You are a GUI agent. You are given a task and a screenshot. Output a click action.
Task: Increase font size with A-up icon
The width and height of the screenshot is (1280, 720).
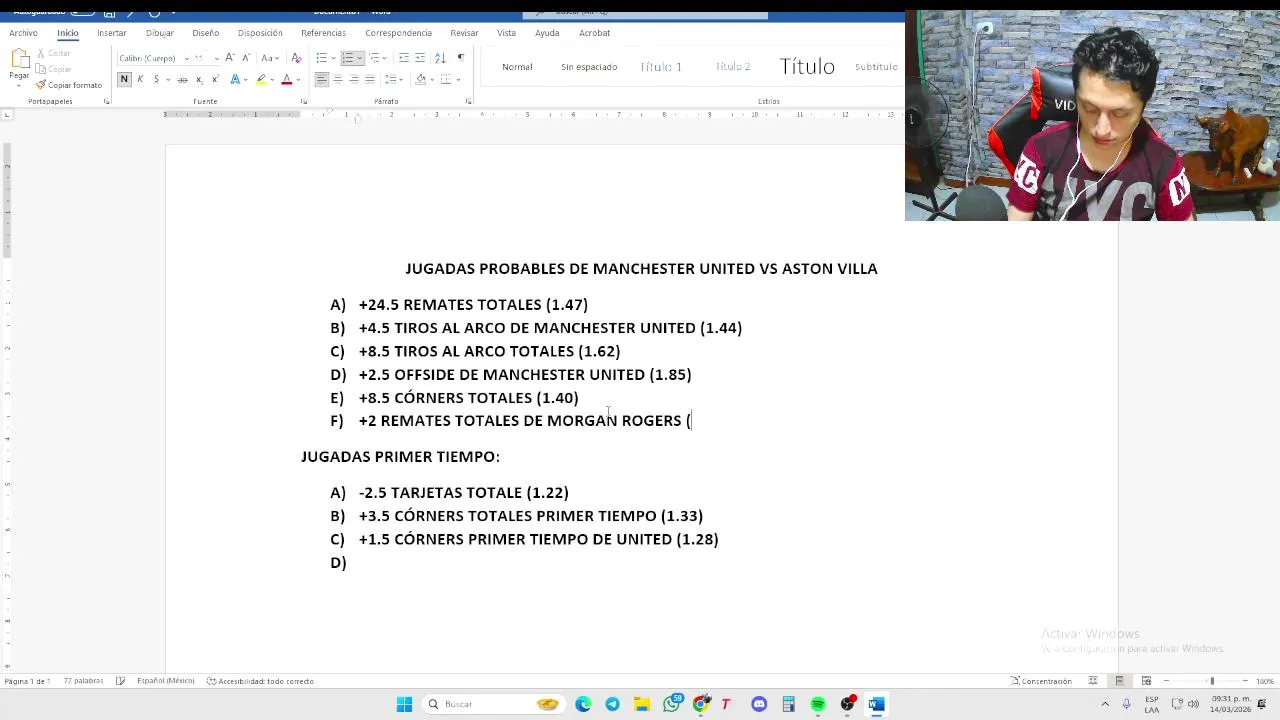point(230,58)
